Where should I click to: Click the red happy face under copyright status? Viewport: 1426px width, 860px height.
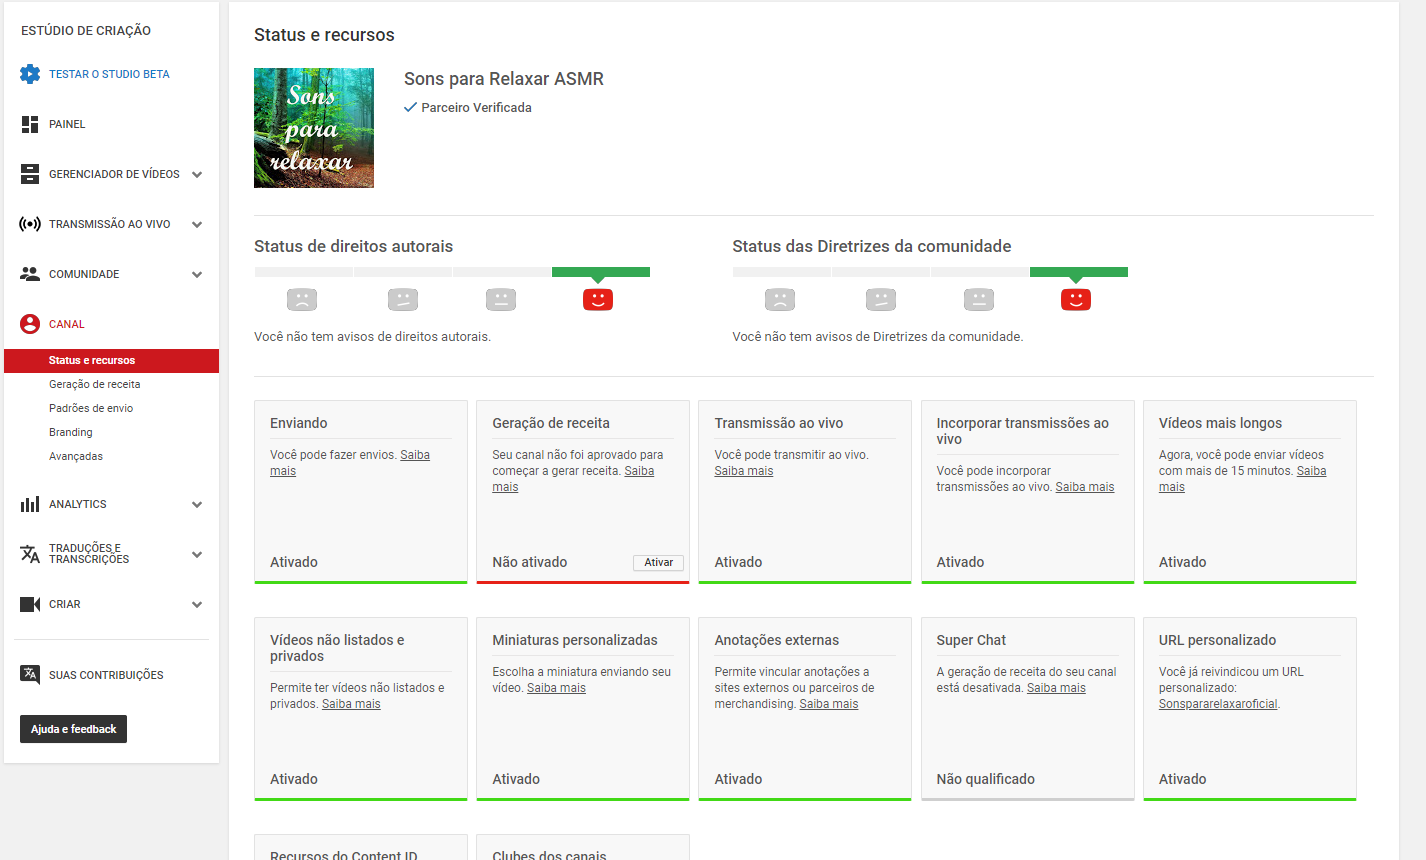pos(598,299)
